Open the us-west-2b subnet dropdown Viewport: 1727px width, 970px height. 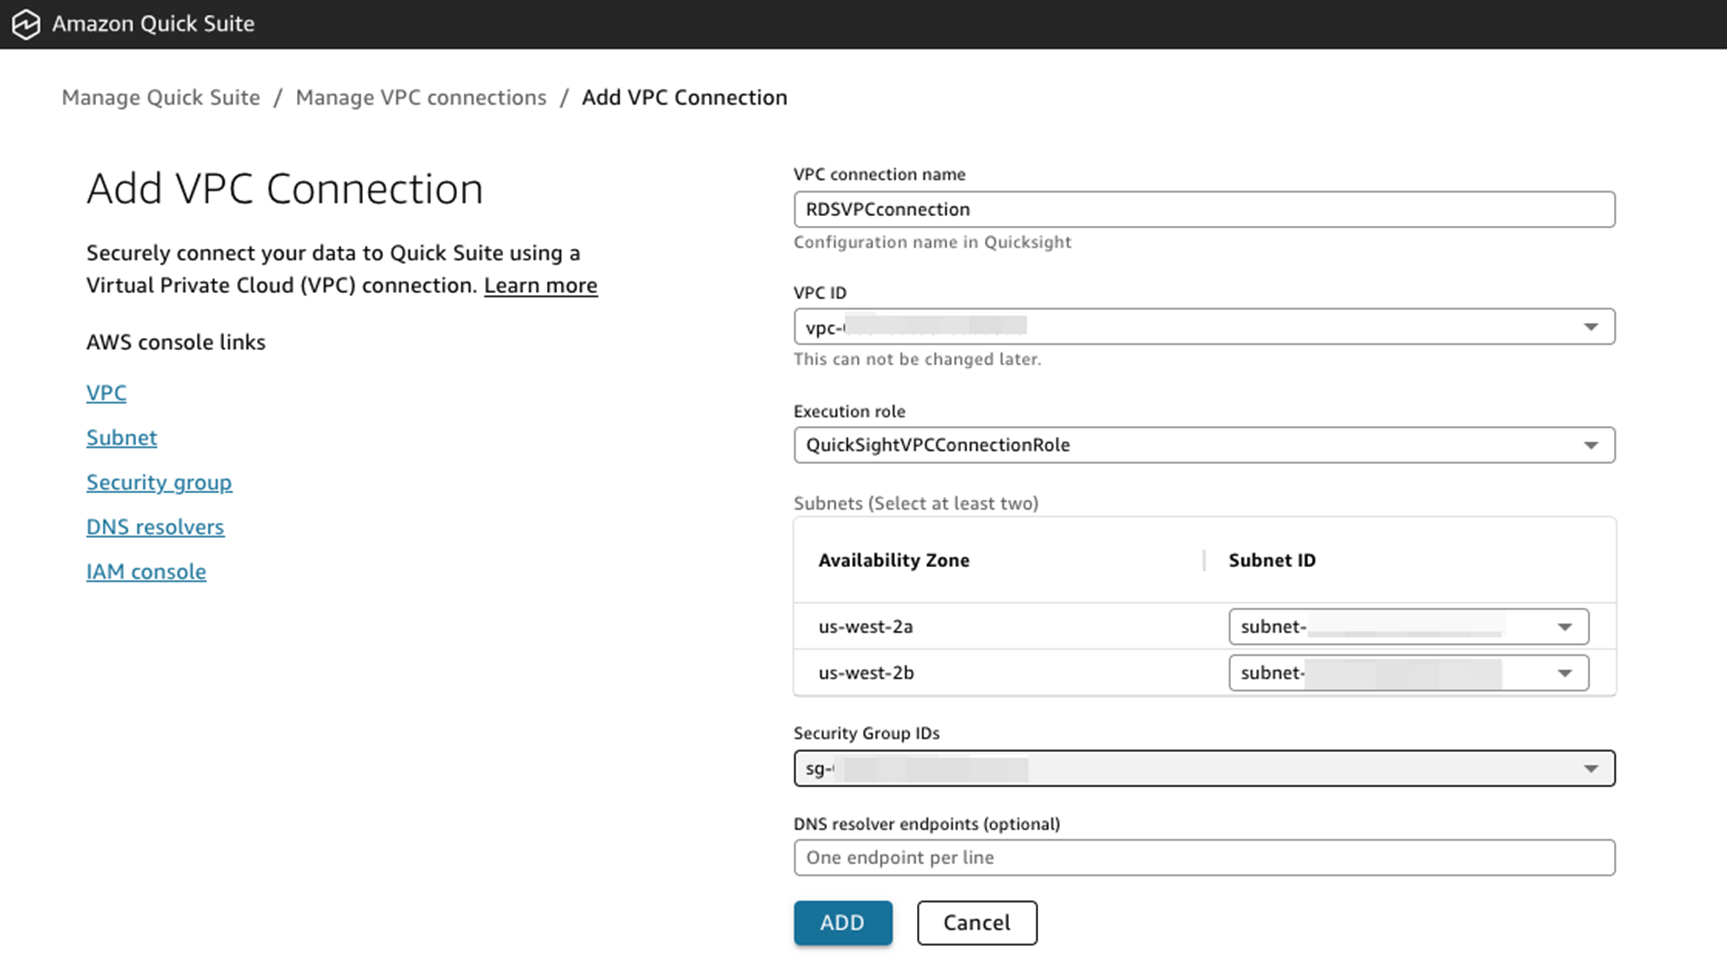tap(1407, 673)
